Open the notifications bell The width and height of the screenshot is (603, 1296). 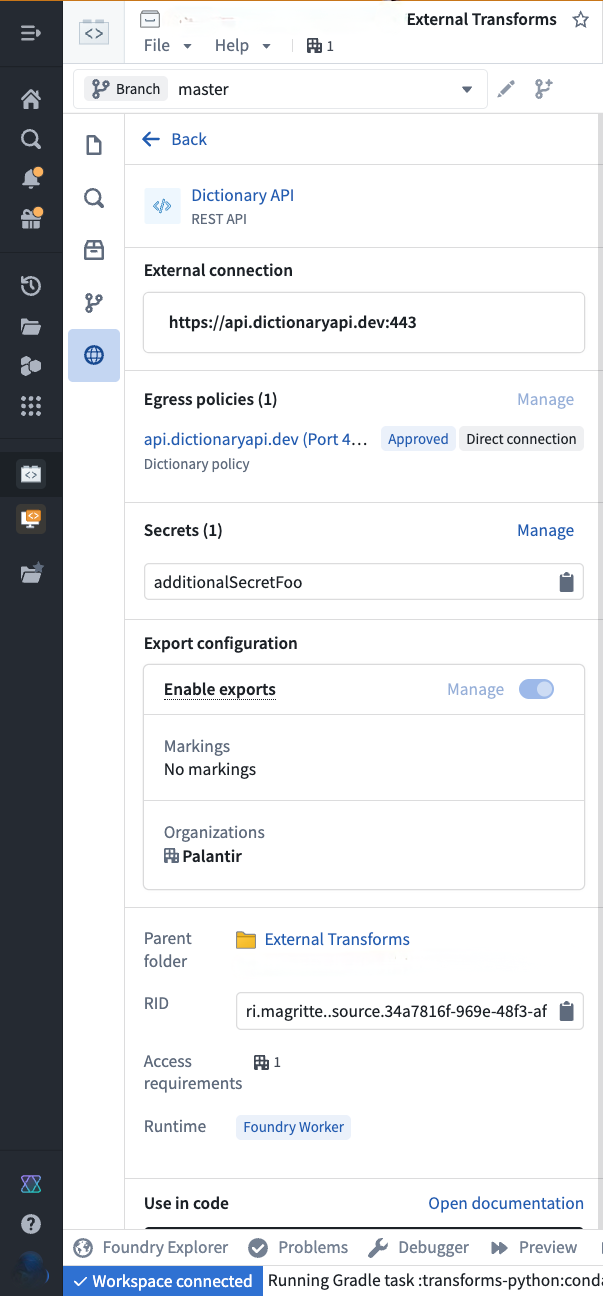click(x=31, y=179)
